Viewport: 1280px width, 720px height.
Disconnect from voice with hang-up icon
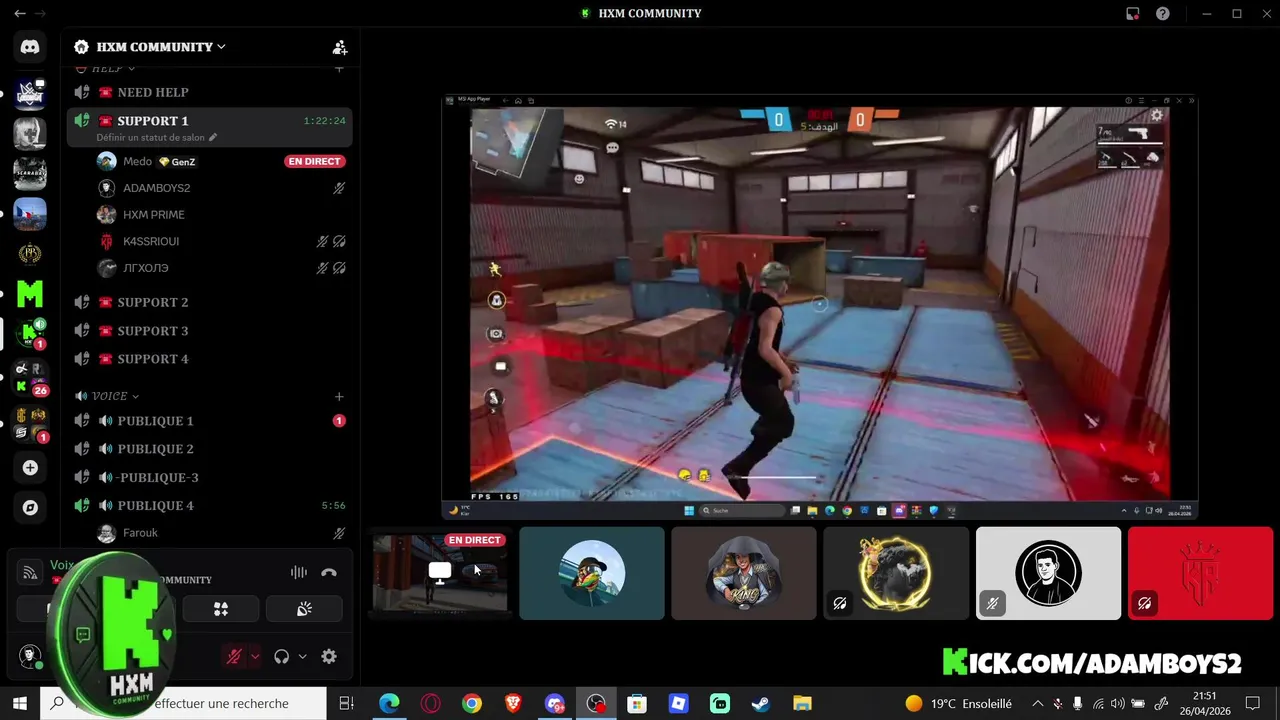[329, 573]
